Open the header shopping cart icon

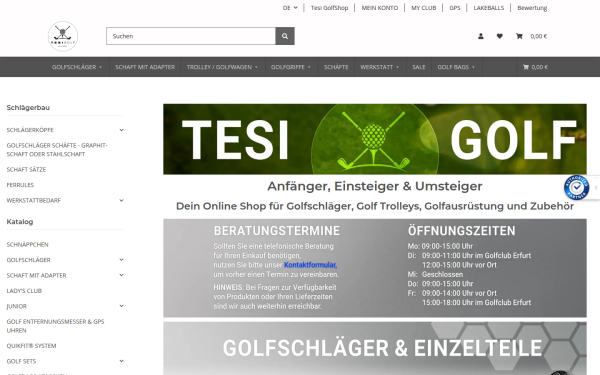tap(519, 36)
